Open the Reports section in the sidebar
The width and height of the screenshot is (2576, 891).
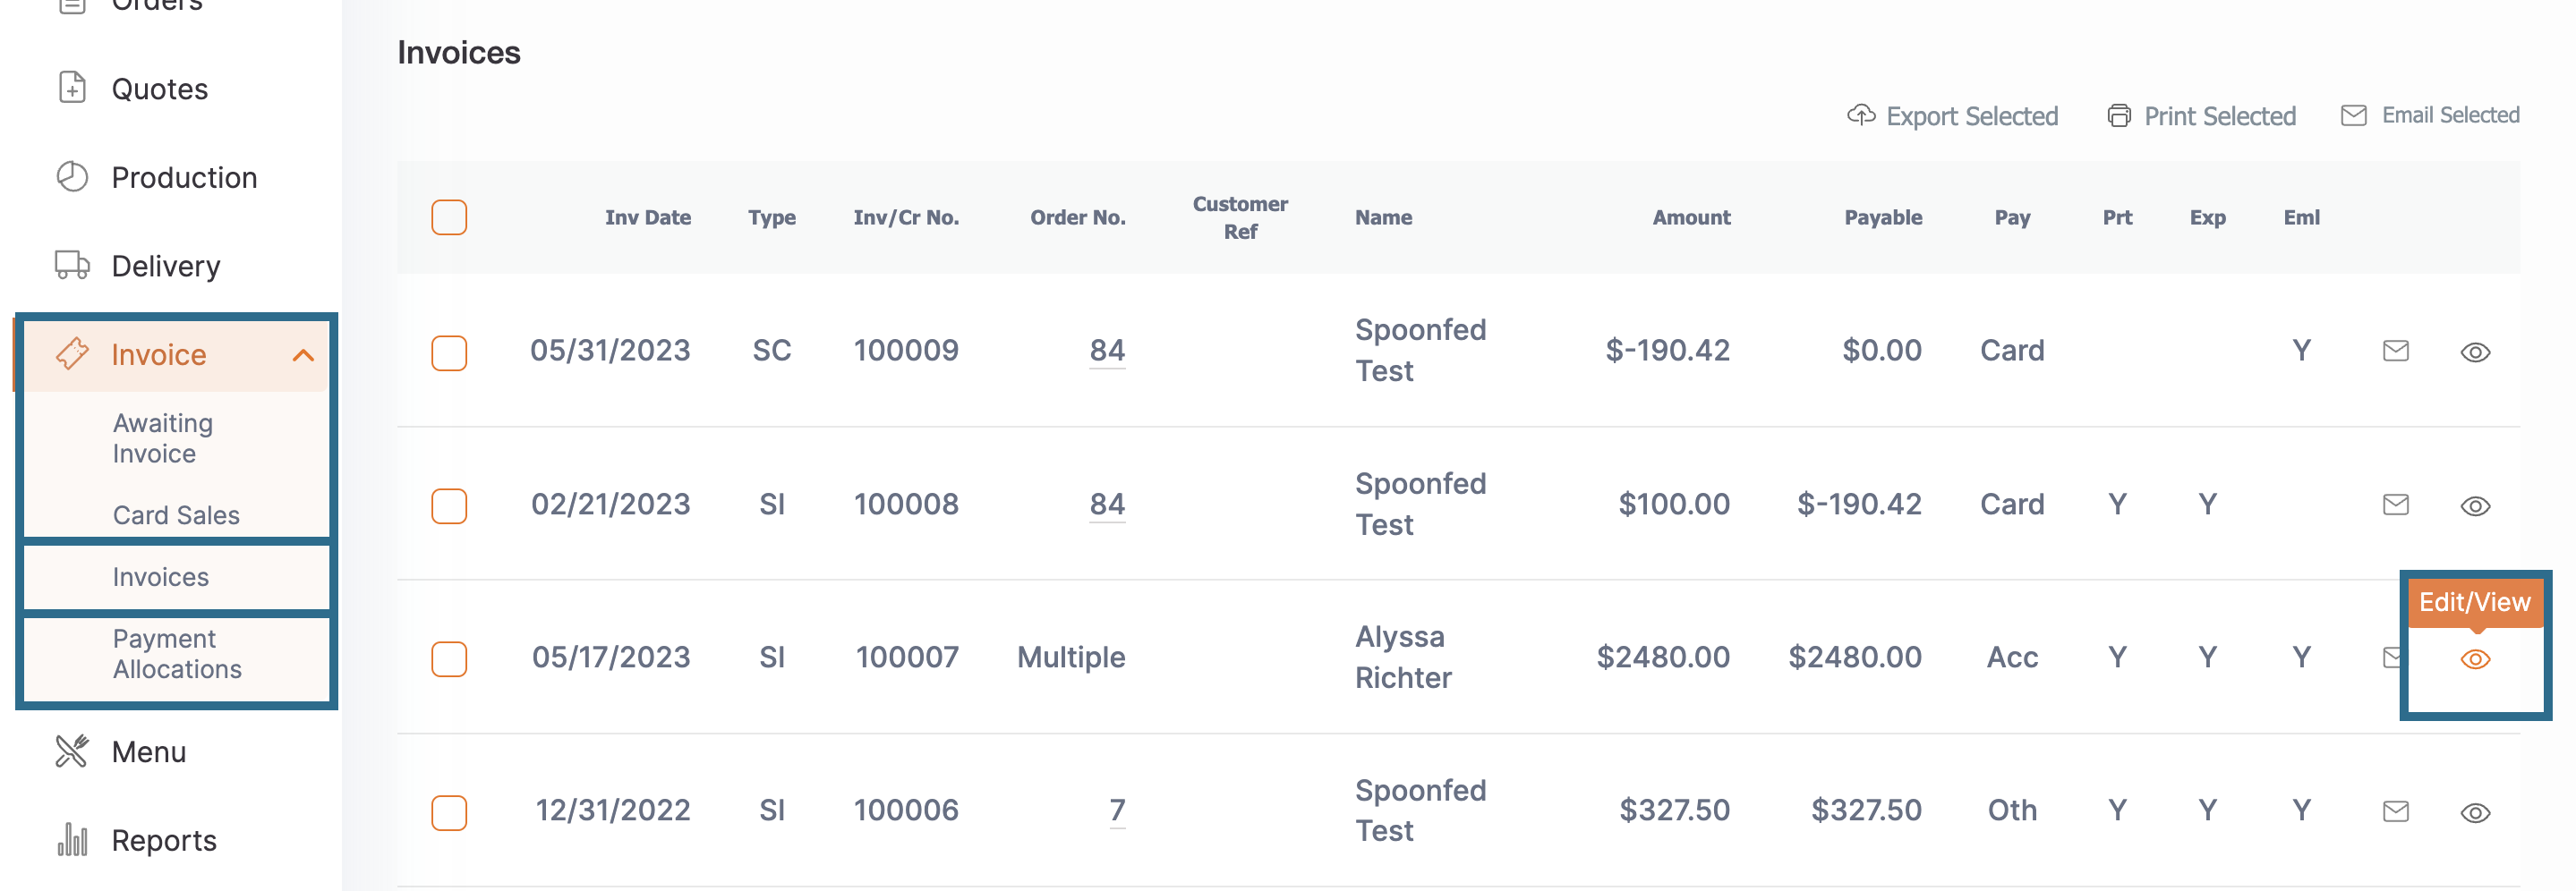pyautogui.click(x=164, y=840)
